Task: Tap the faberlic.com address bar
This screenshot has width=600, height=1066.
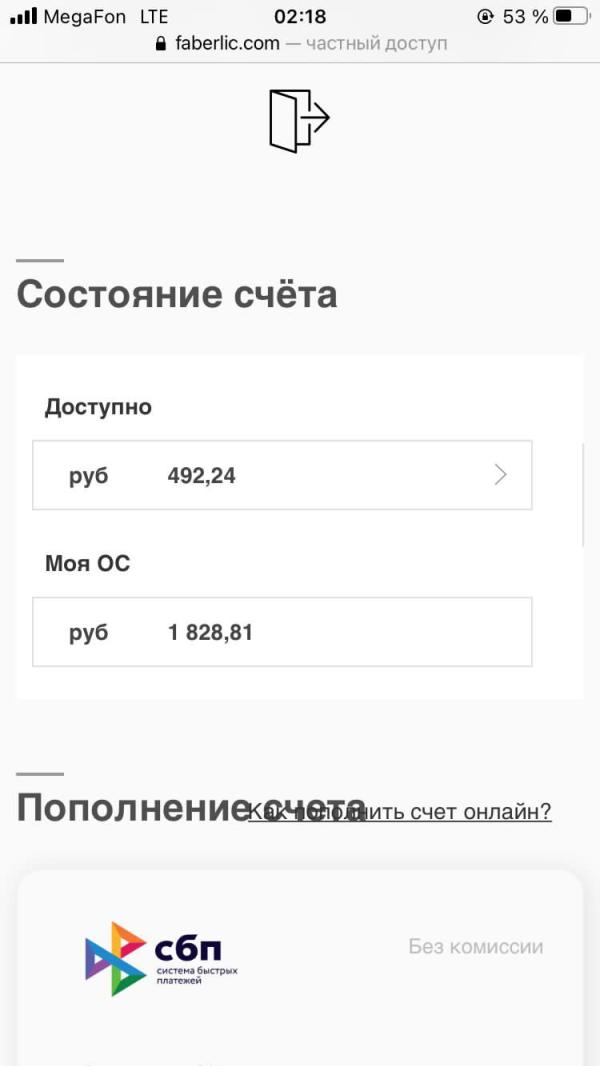Action: [x=300, y=44]
